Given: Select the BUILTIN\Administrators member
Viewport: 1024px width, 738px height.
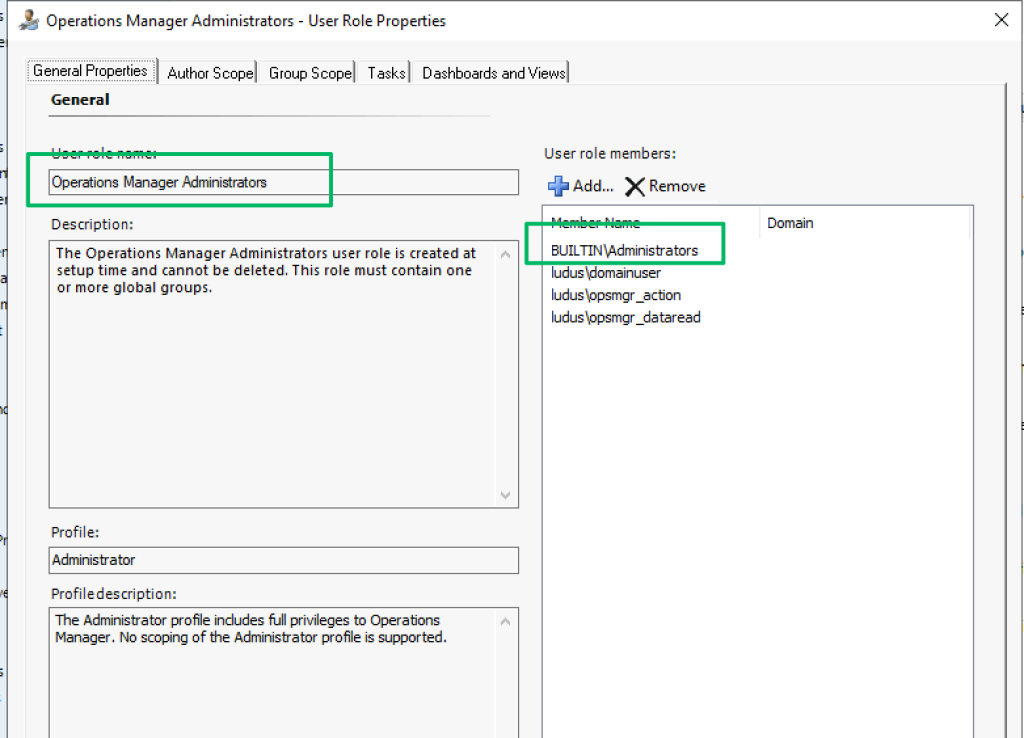Looking at the screenshot, I should 624,250.
